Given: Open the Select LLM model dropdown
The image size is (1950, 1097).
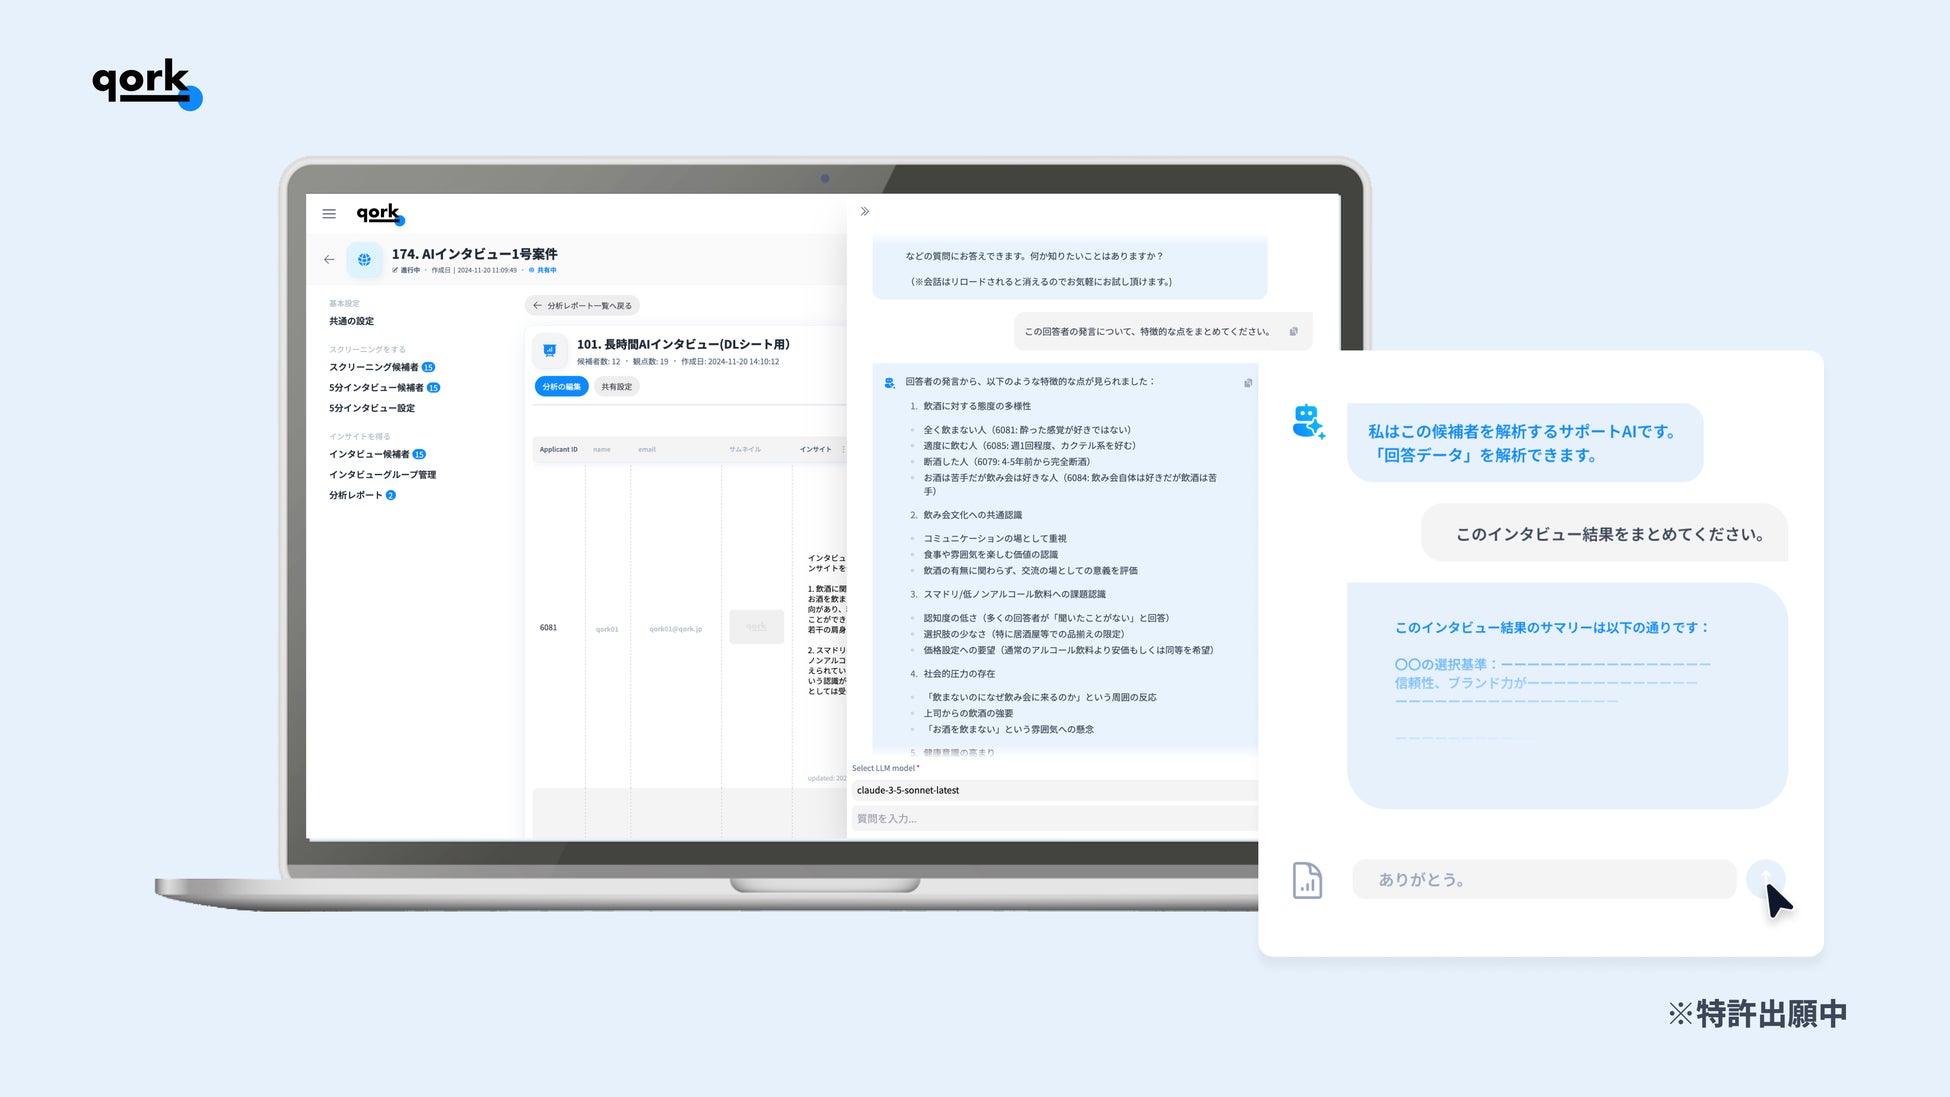Looking at the screenshot, I should click(1054, 790).
